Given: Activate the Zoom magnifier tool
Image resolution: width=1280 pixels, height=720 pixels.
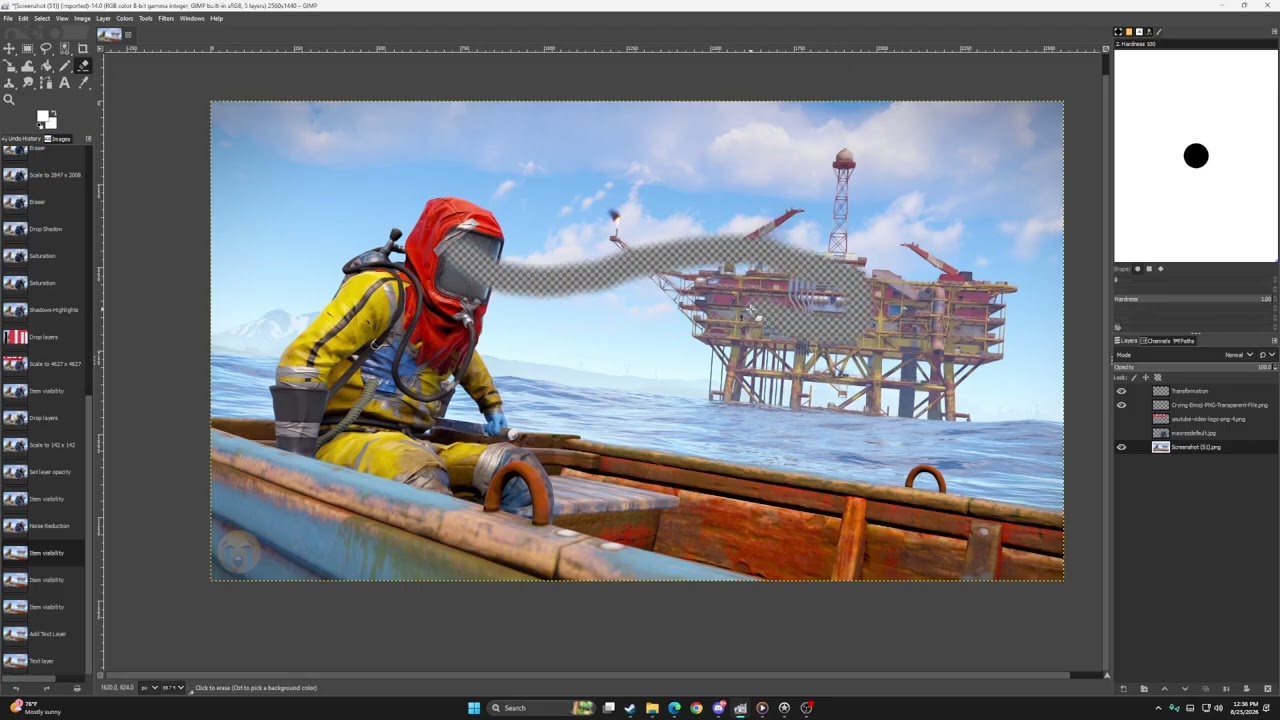Looking at the screenshot, I should point(9,100).
